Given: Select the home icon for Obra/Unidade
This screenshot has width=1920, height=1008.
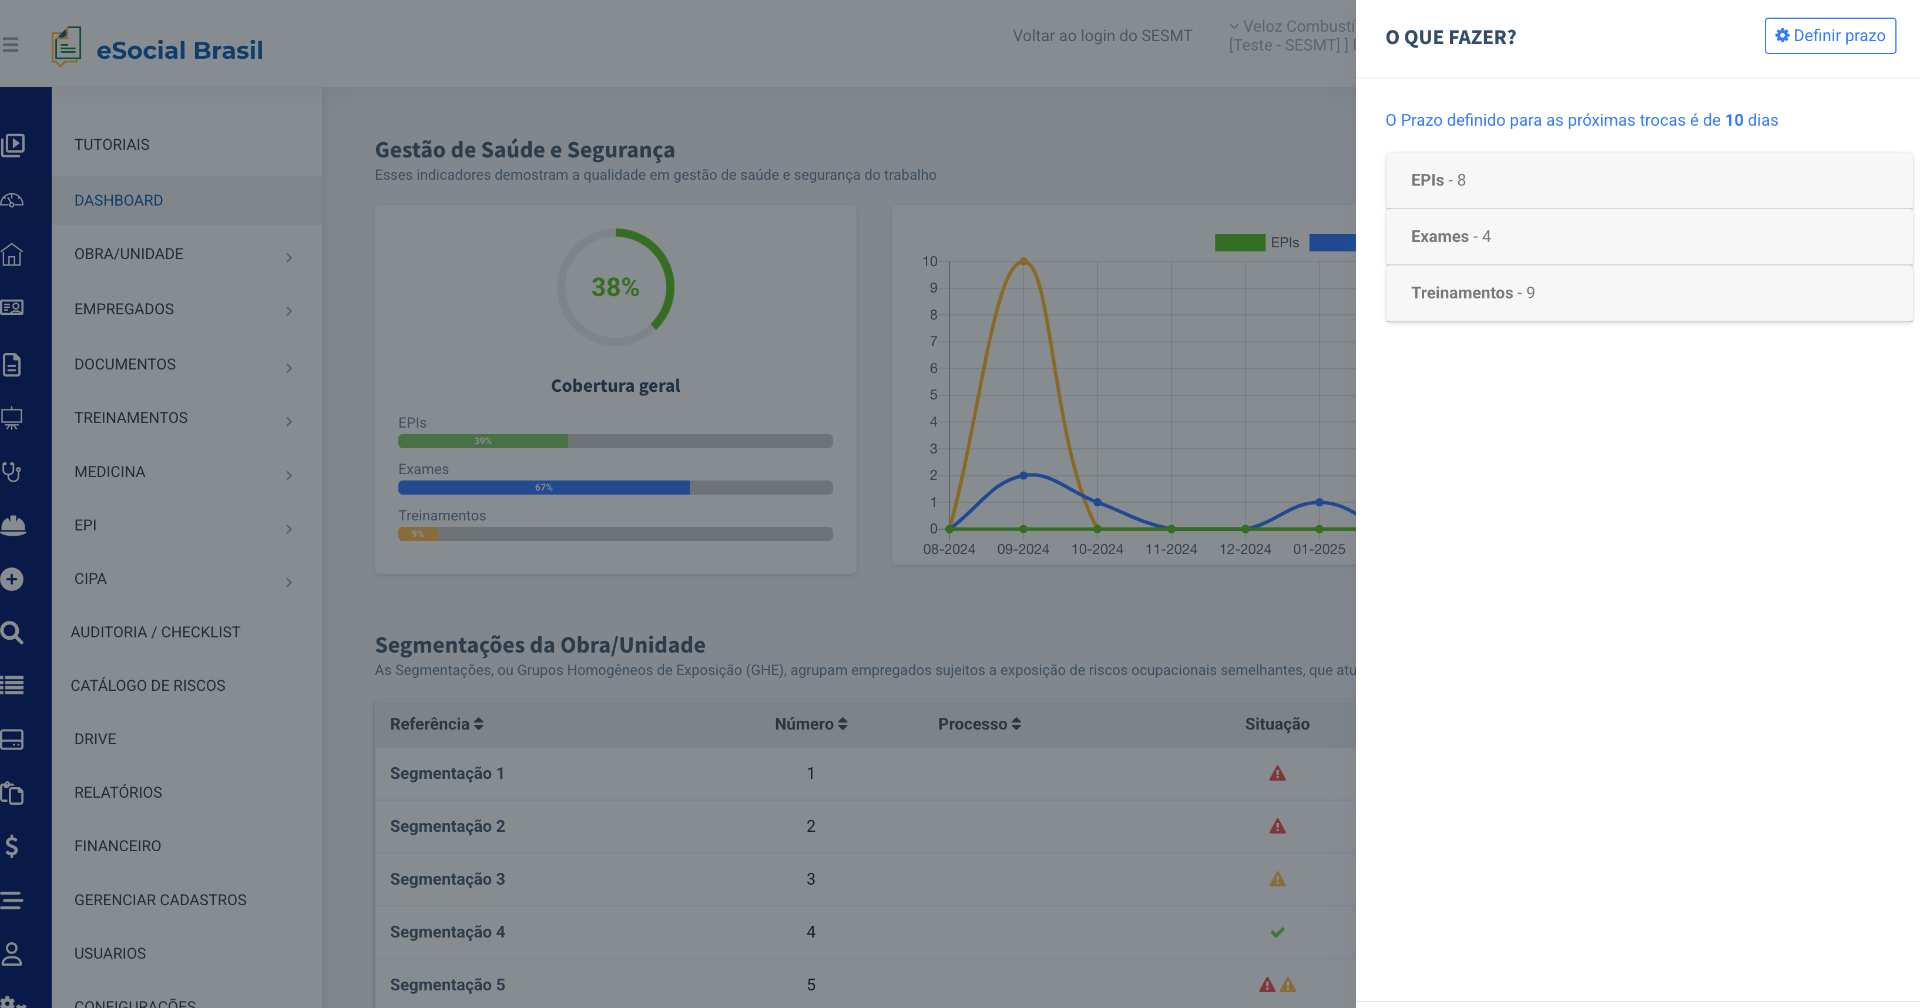Looking at the screenshot, I should 12,255.
